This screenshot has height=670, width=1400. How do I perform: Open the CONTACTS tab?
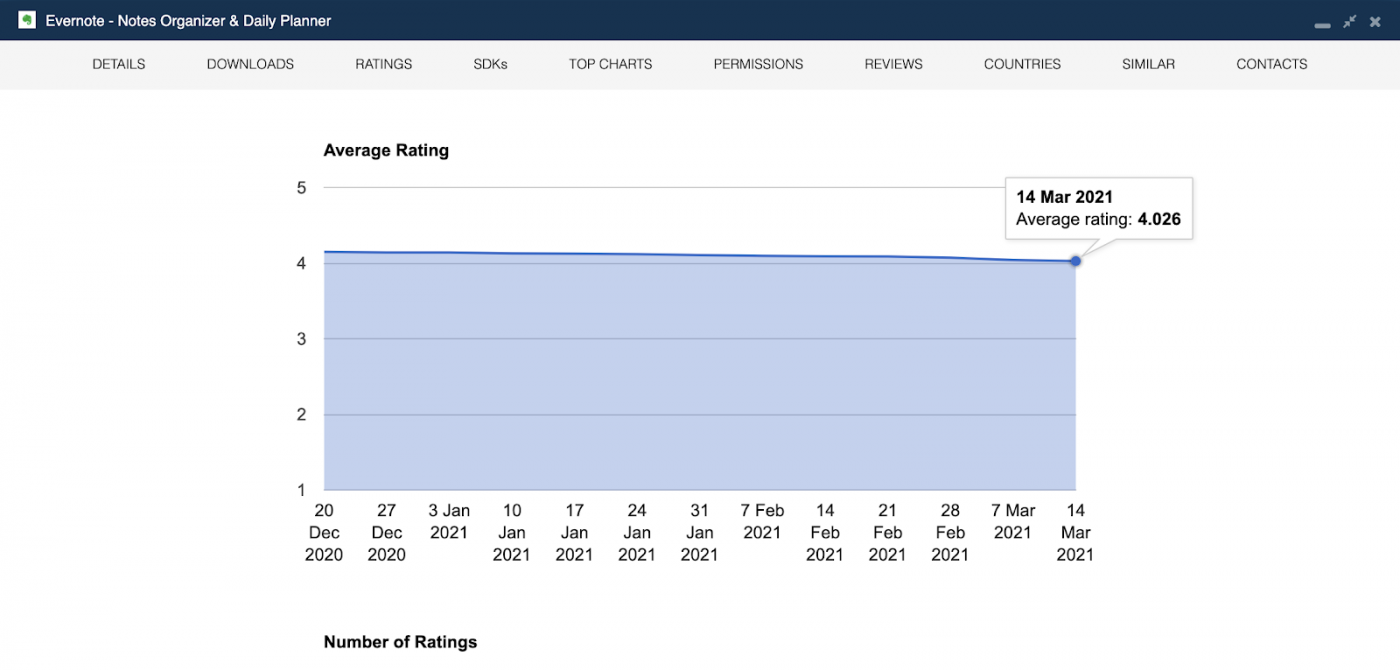tap(1272, 64)
